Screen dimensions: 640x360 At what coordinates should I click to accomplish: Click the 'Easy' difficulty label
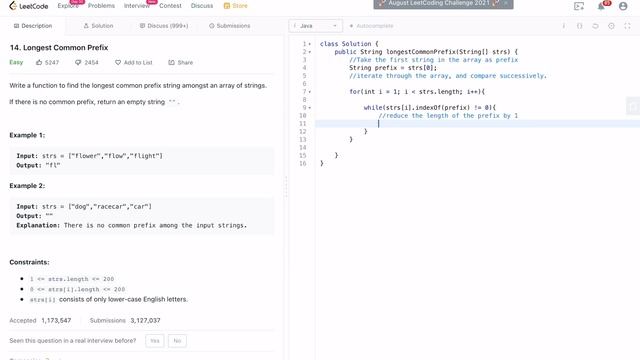click(x=16, y=62)
